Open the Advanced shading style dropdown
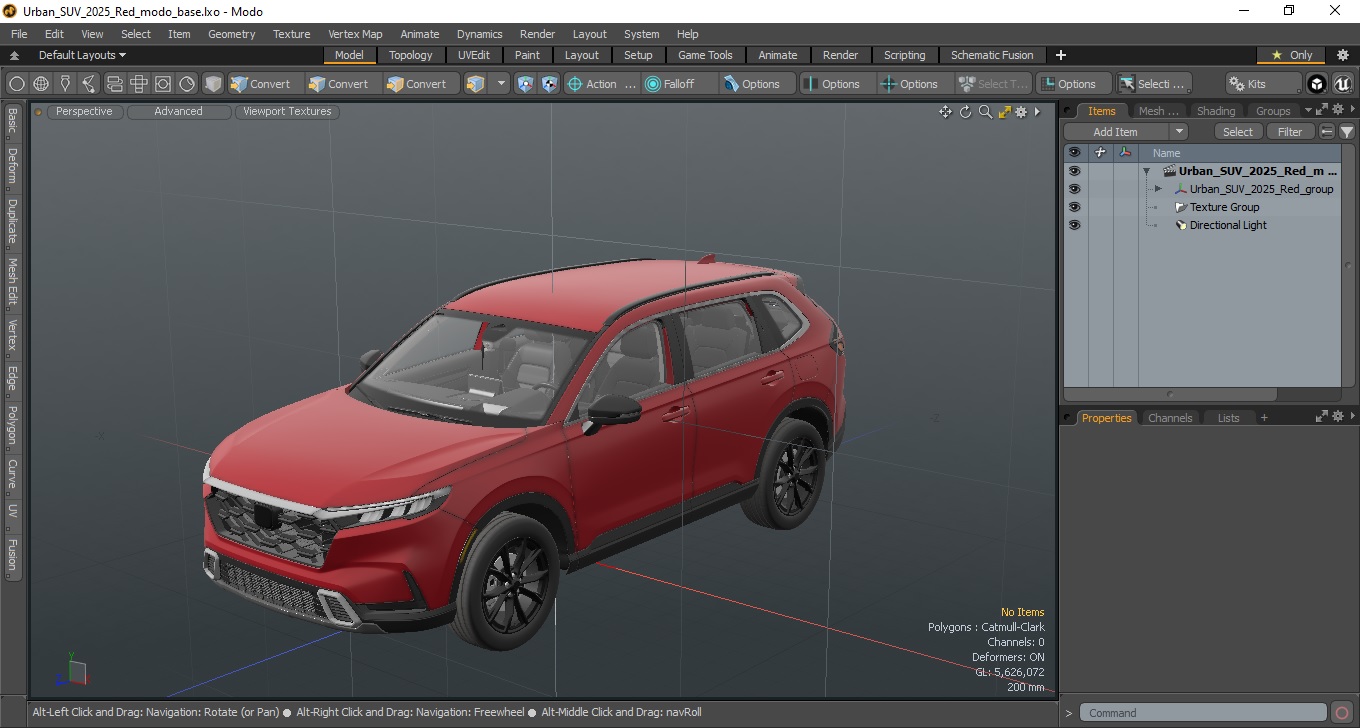Viewport: 1360px width, 728px height. (x=178, y=112)
